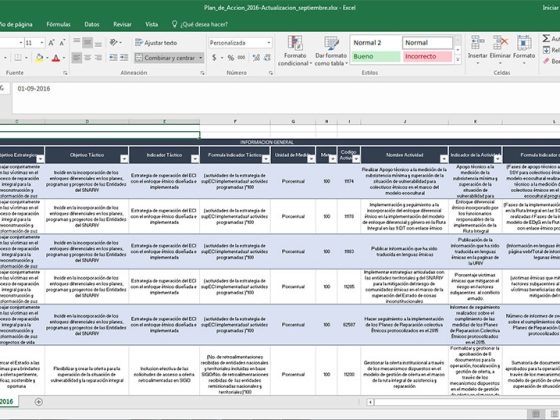Open the Unidad de Medida filter dropdown
Screen dimensions: 560x420
tap(311, 159)
